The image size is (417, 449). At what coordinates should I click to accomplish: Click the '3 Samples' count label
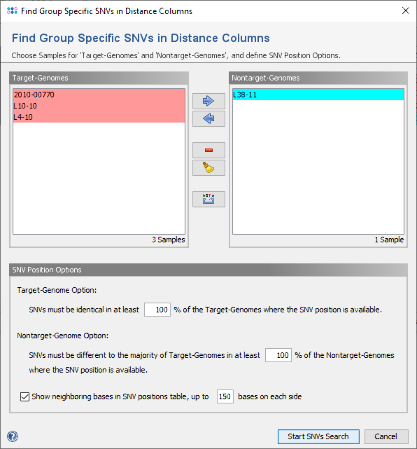pyautogui.click(x=168, y=240)
